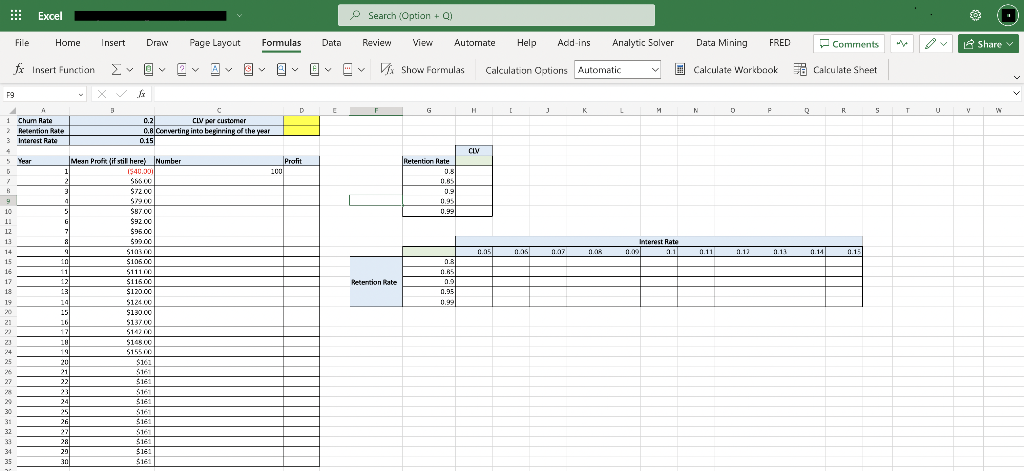Select the "Churn Rate" cell
Screen dimensions: 1024x471
42,120
